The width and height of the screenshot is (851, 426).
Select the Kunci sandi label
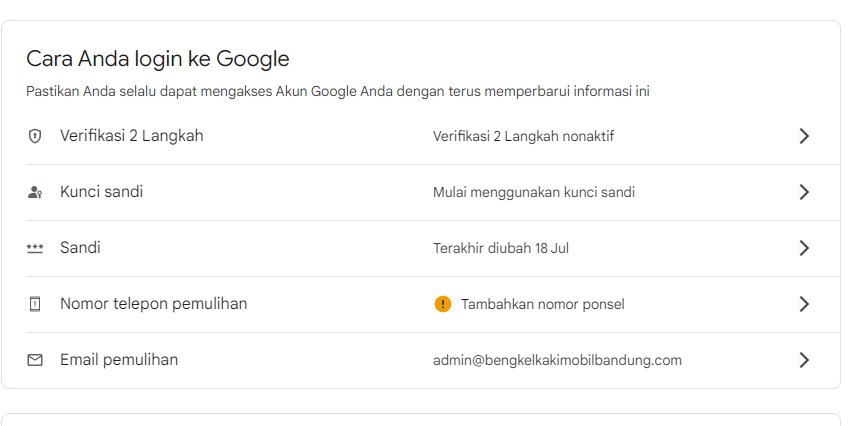click(x=101, y=192)
